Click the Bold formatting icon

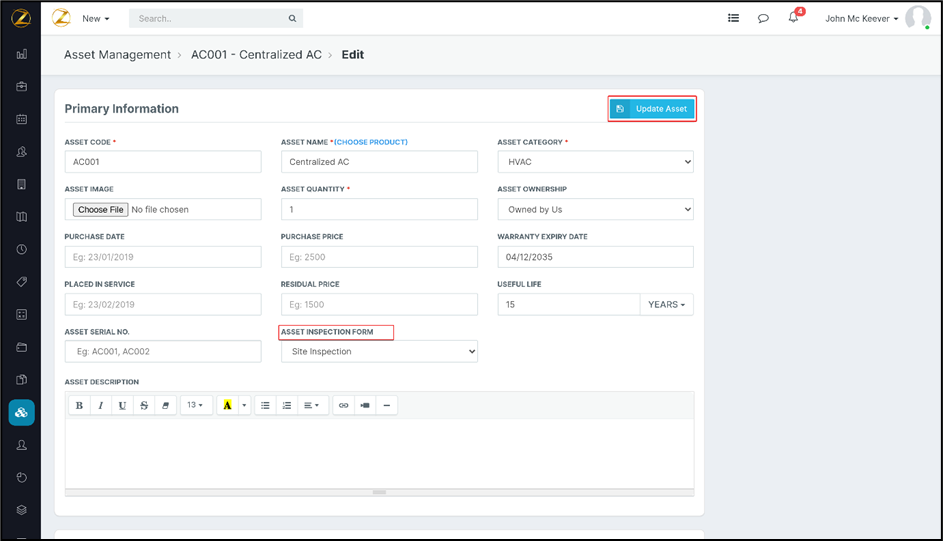(x=79, y=405)
